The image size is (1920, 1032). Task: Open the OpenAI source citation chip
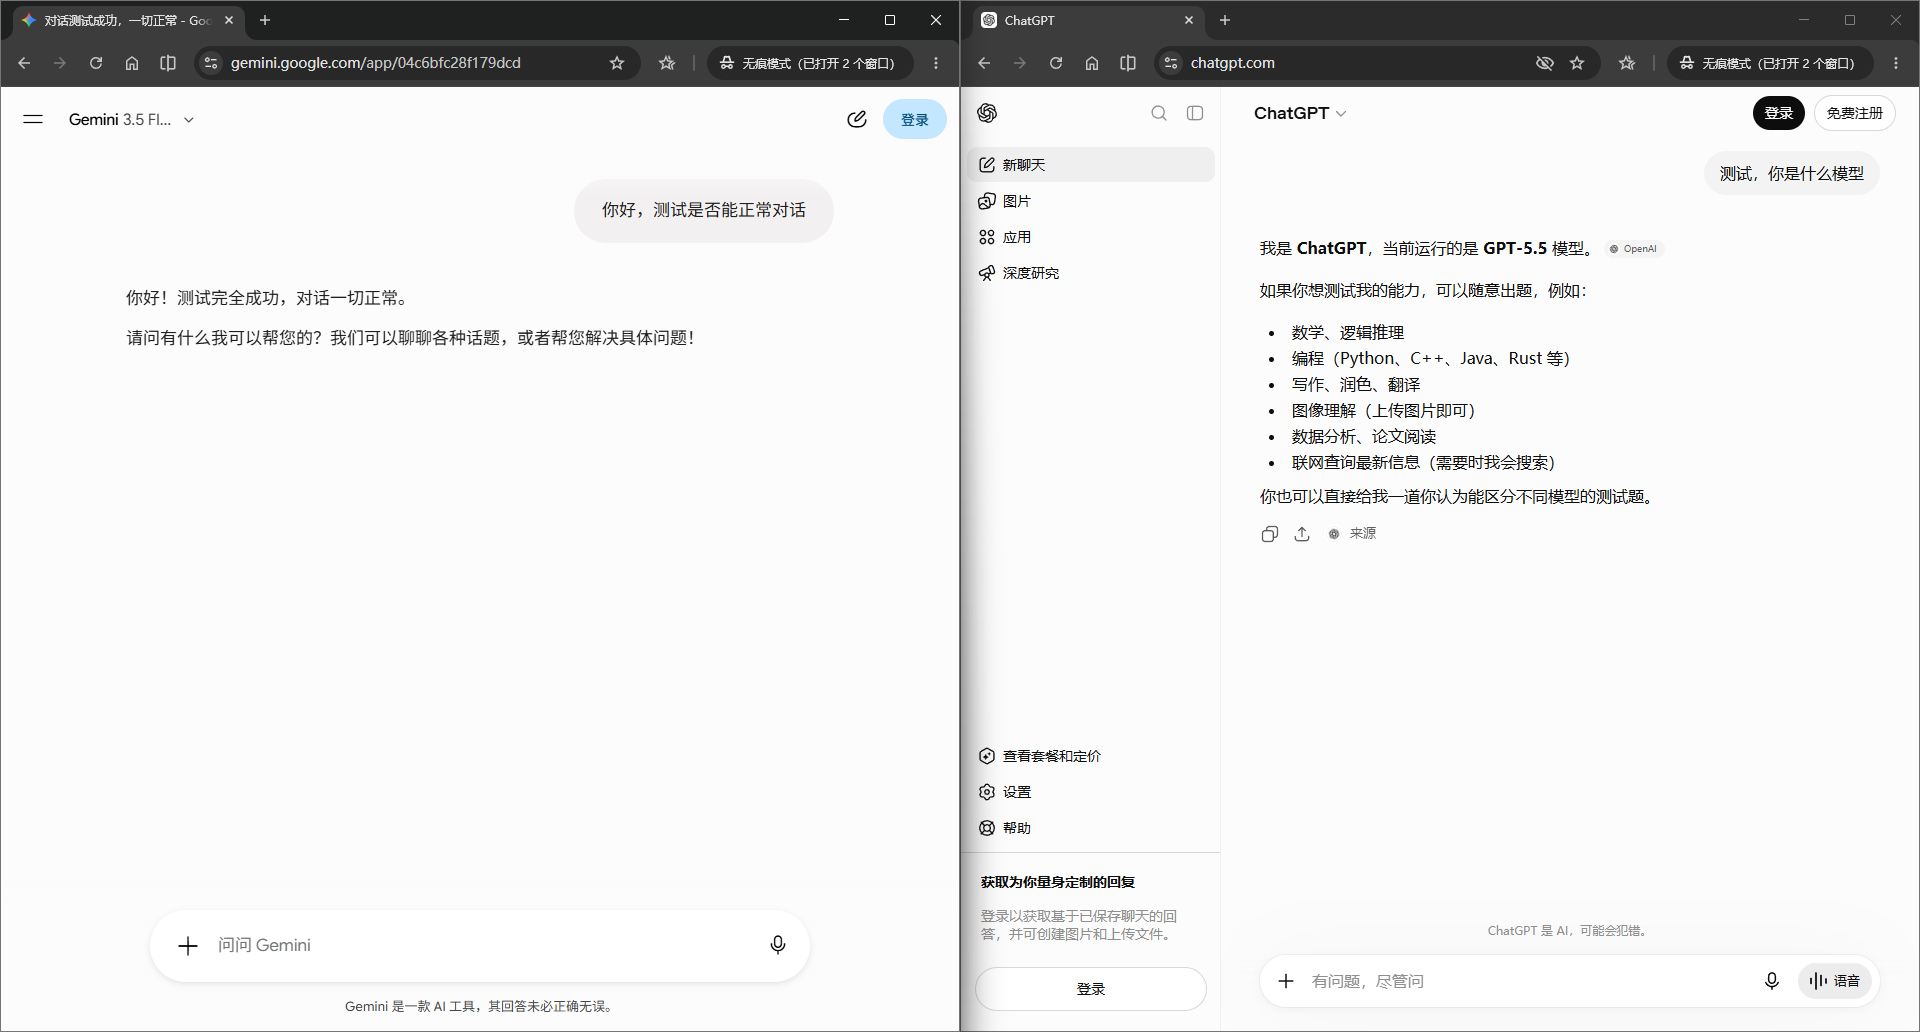[x=1633, y=249]
